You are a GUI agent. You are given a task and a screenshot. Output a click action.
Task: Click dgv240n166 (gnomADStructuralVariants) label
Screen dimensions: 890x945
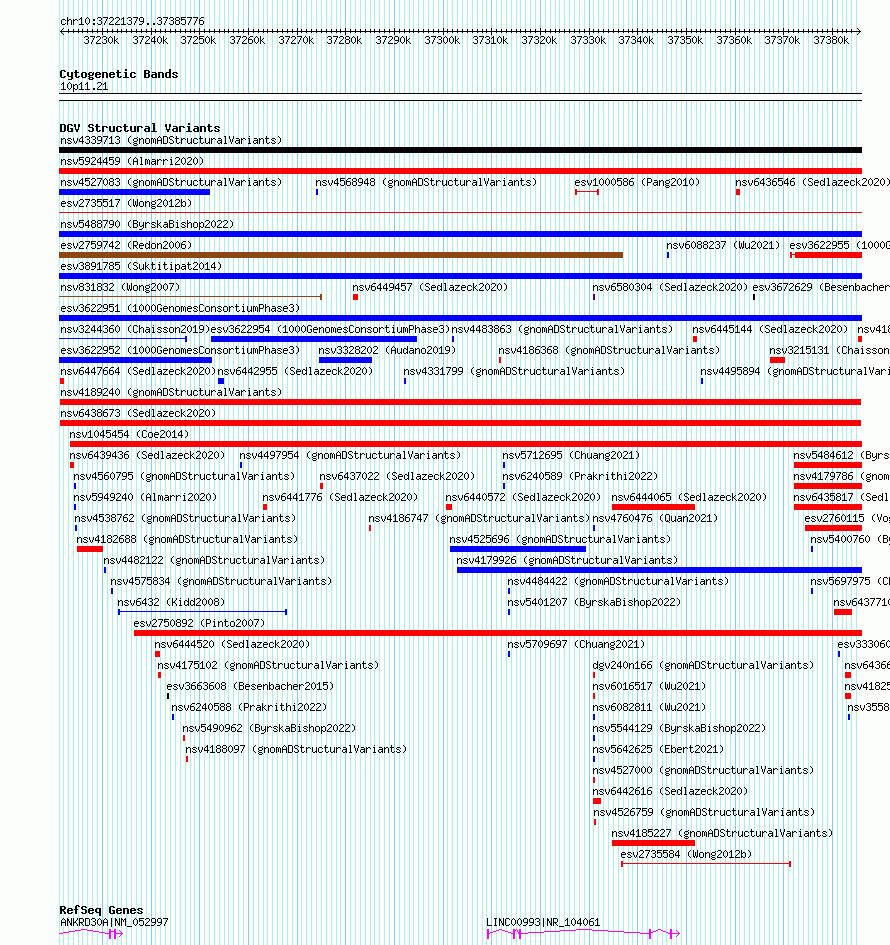[x=703, y=665]
